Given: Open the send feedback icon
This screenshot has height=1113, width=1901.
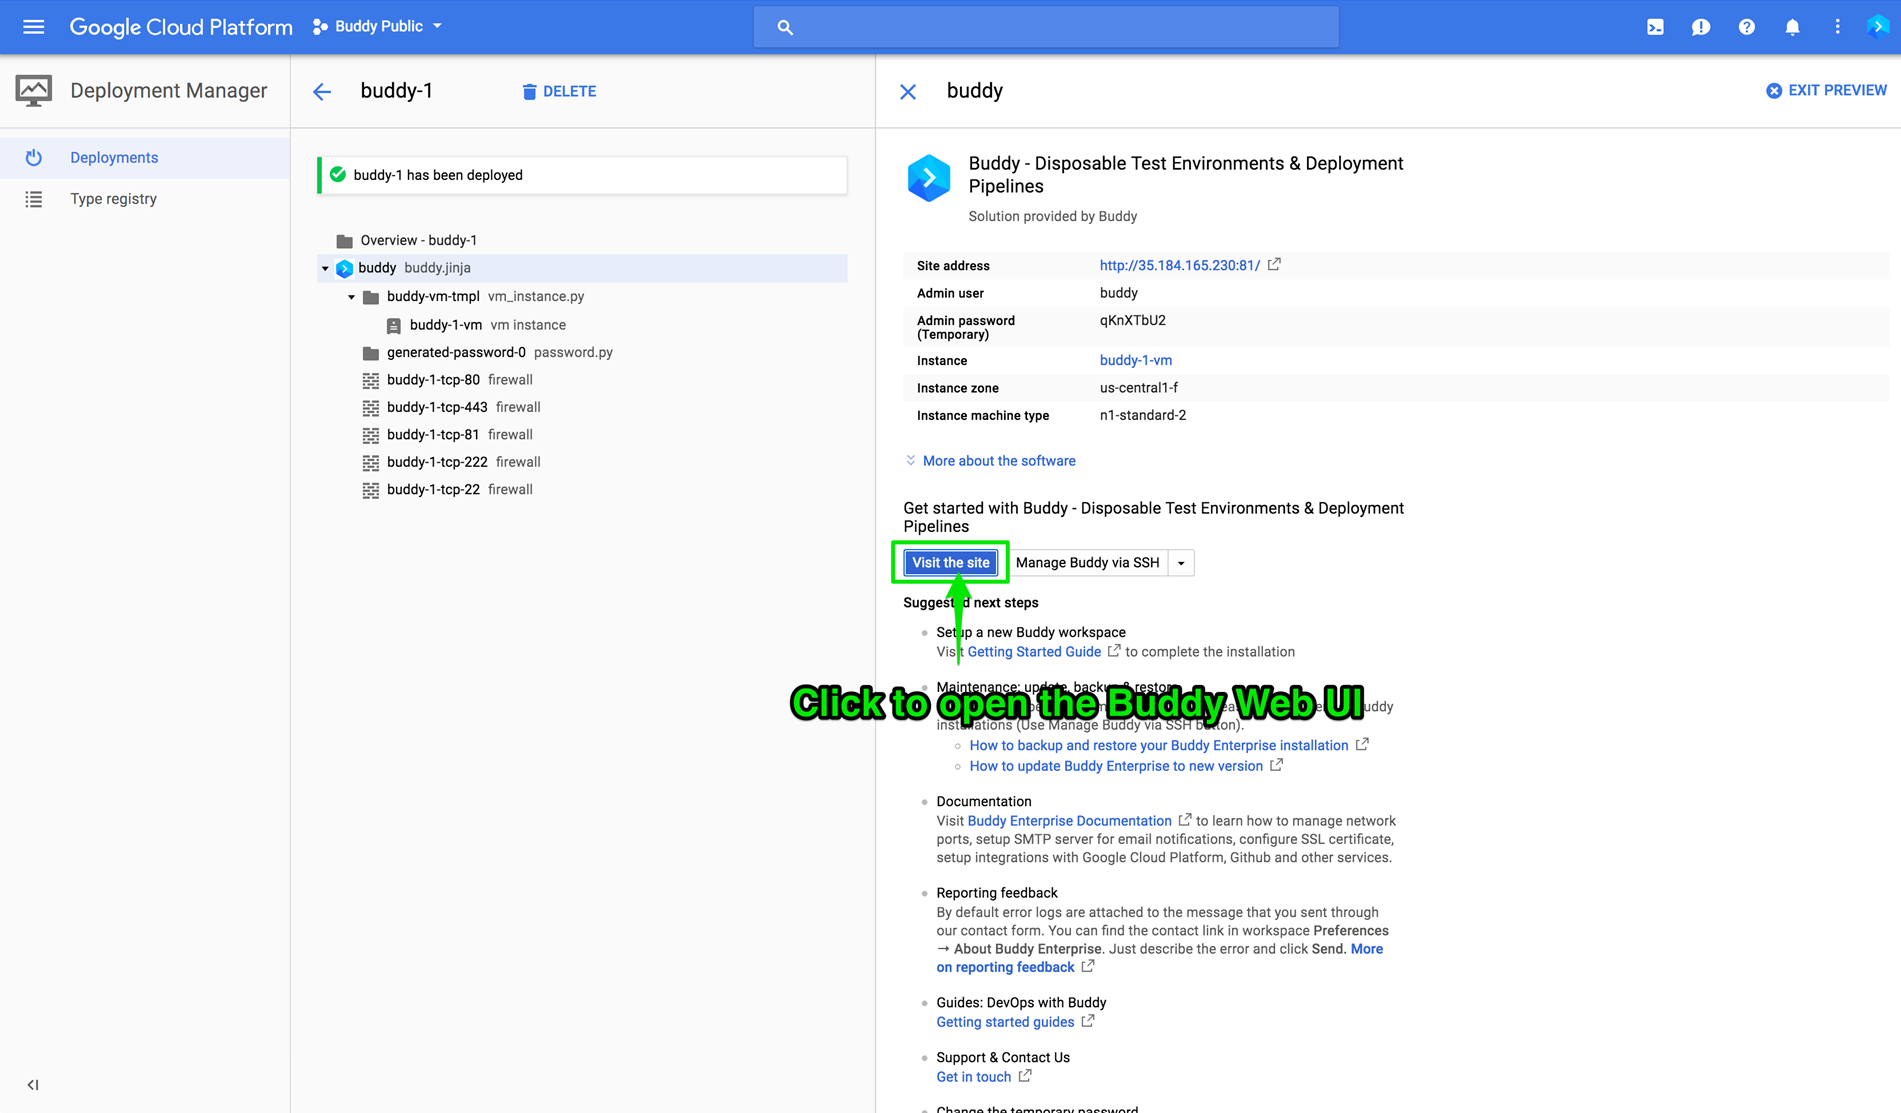Looking at the screenshot, I should coord(1700,27).
